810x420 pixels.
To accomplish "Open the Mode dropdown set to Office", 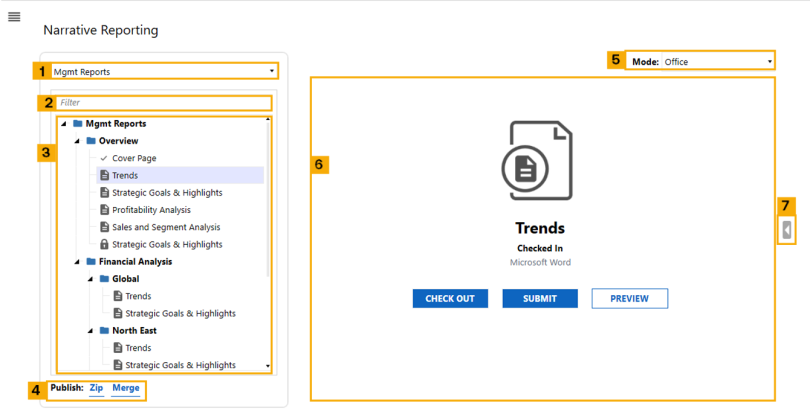I will [x=717, y=62].
